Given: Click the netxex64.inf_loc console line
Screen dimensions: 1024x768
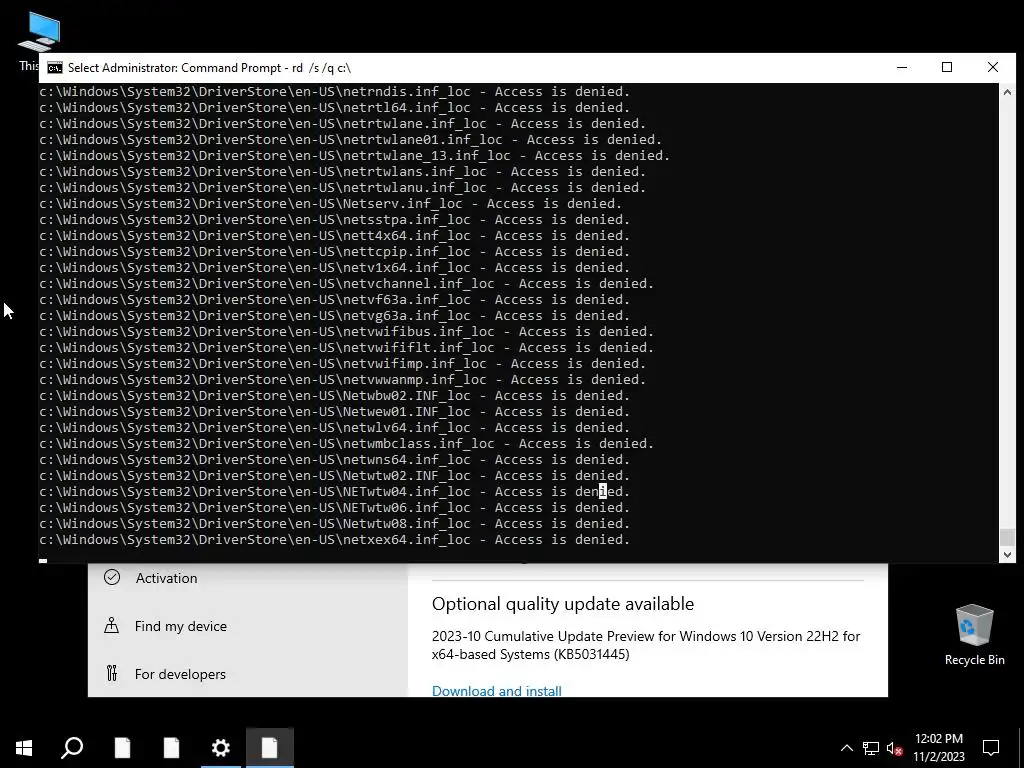Looking at the screenshot, I should point(334,539).
